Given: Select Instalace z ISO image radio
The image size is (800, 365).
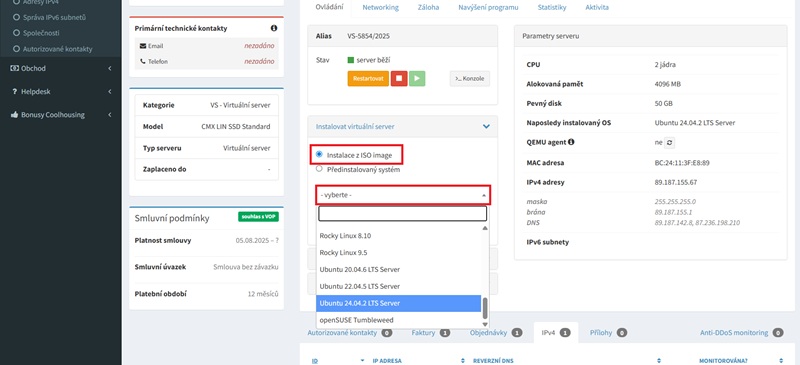Looking at the screenshot, I should pyautogui.click(x=319, y=154).
